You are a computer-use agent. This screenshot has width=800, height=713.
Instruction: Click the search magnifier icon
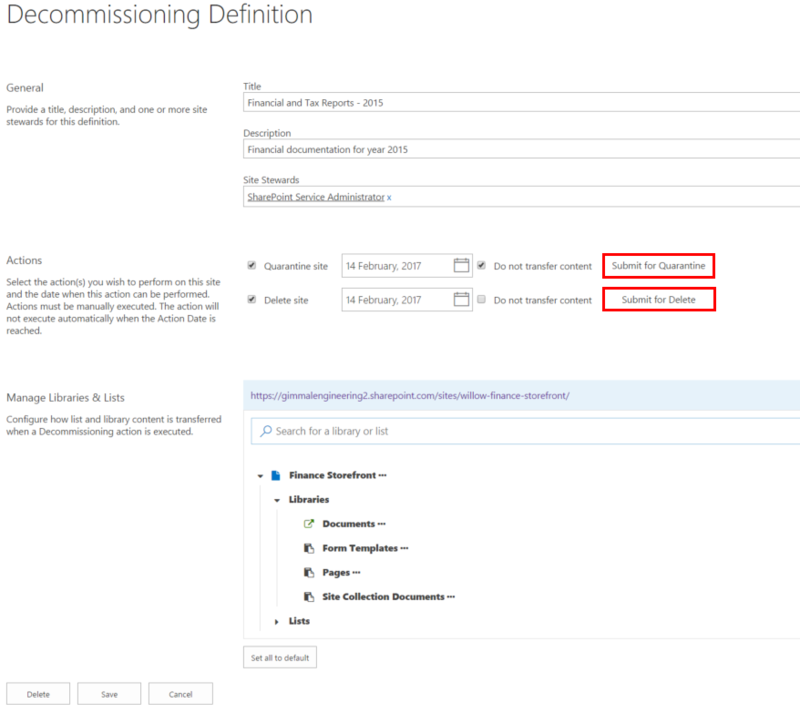[x=266, y=431]
